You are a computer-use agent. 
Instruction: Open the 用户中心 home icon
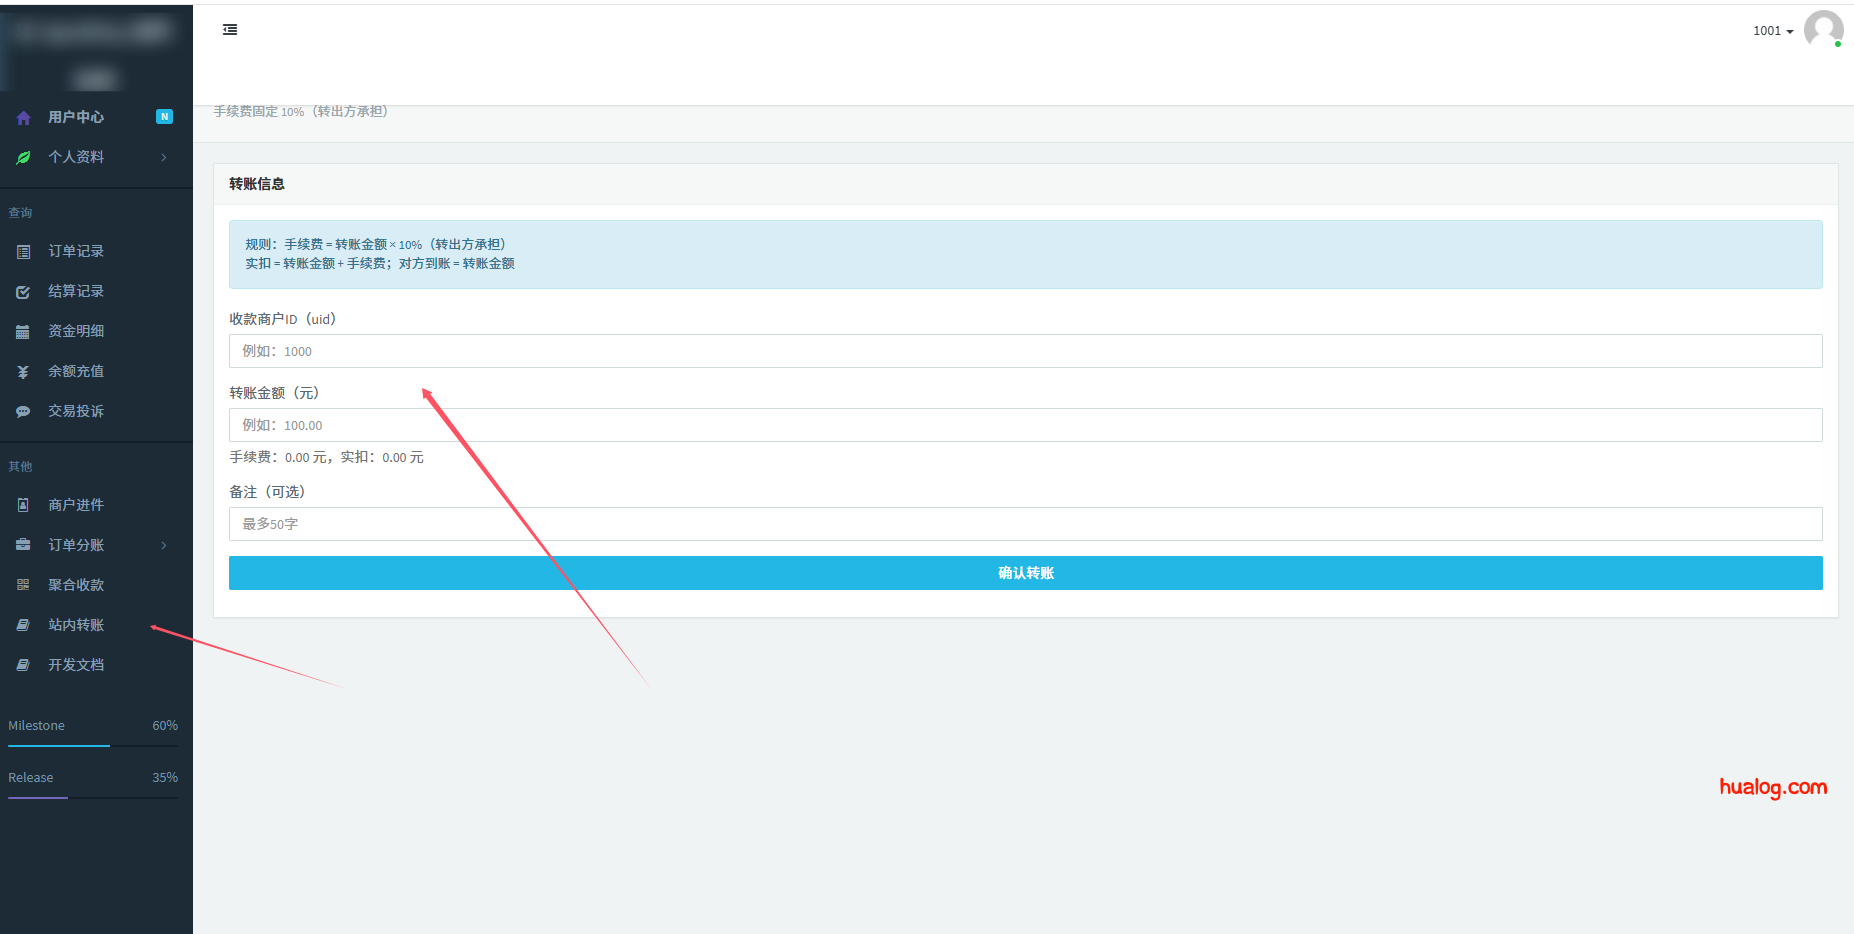(x=23, y=118)
